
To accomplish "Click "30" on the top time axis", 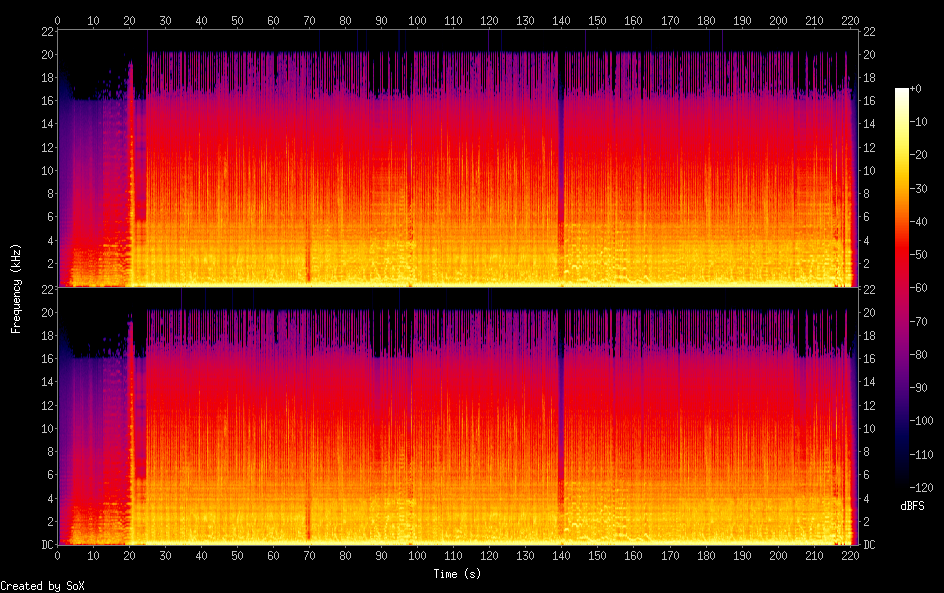I will [165, 21].
